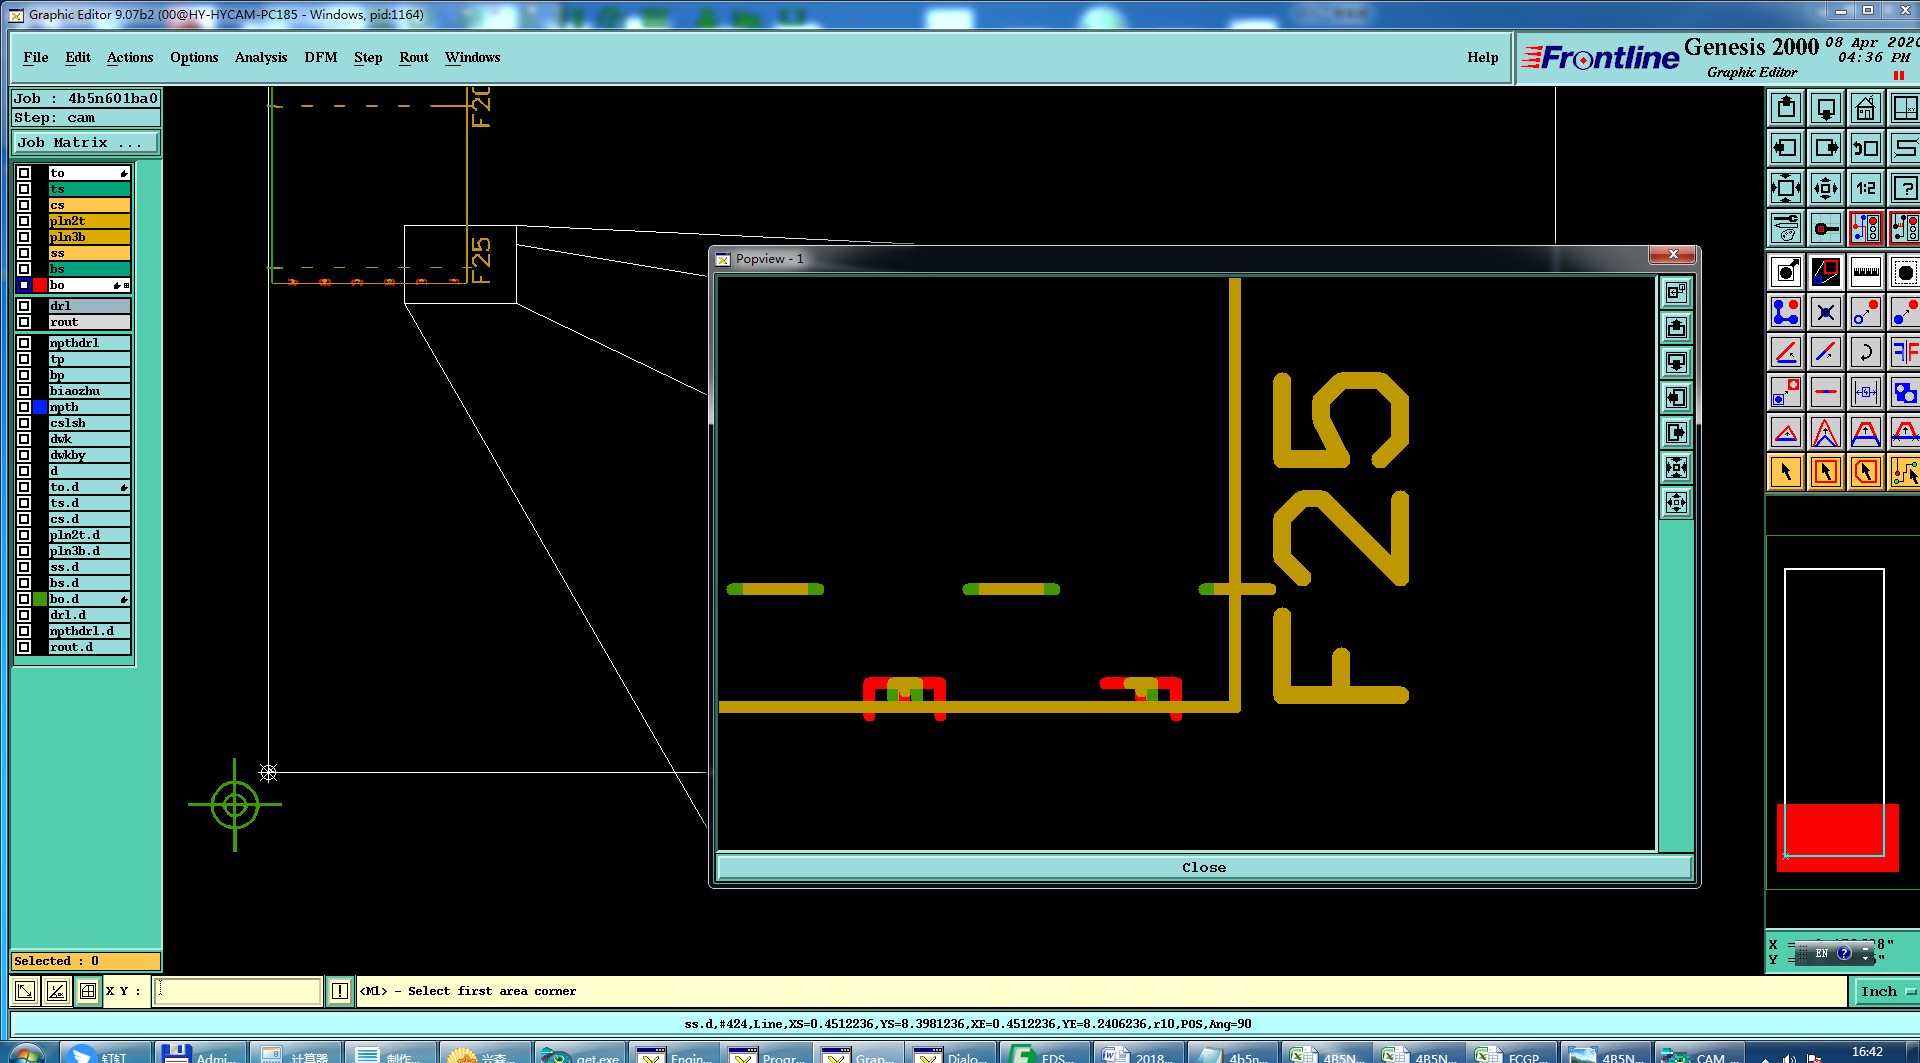Toggle checkbox for layer to
The width and height of the screenshot is (1920, 1063).
tap(24, 173)
